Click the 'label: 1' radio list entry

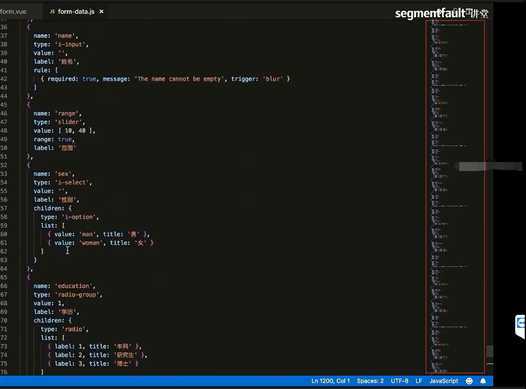[x=95, y=346]
